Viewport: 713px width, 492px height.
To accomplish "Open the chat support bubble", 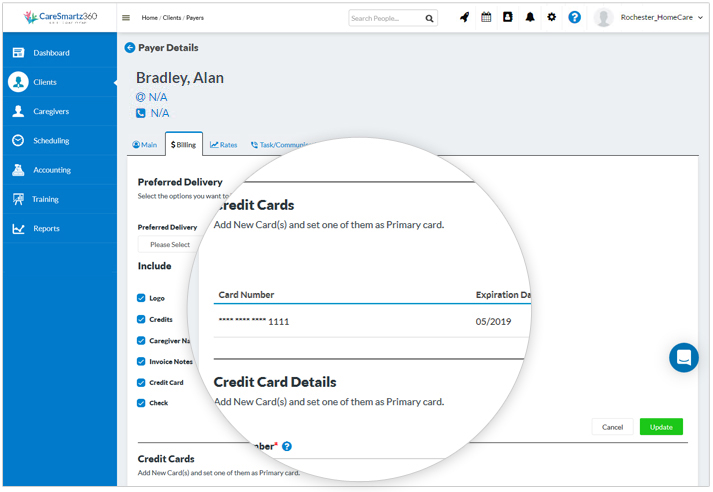I will point(683,357).
